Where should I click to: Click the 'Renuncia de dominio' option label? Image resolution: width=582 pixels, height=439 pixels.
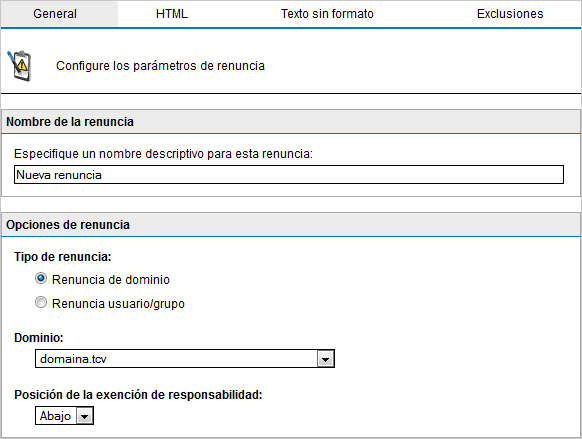click(111, 279)
